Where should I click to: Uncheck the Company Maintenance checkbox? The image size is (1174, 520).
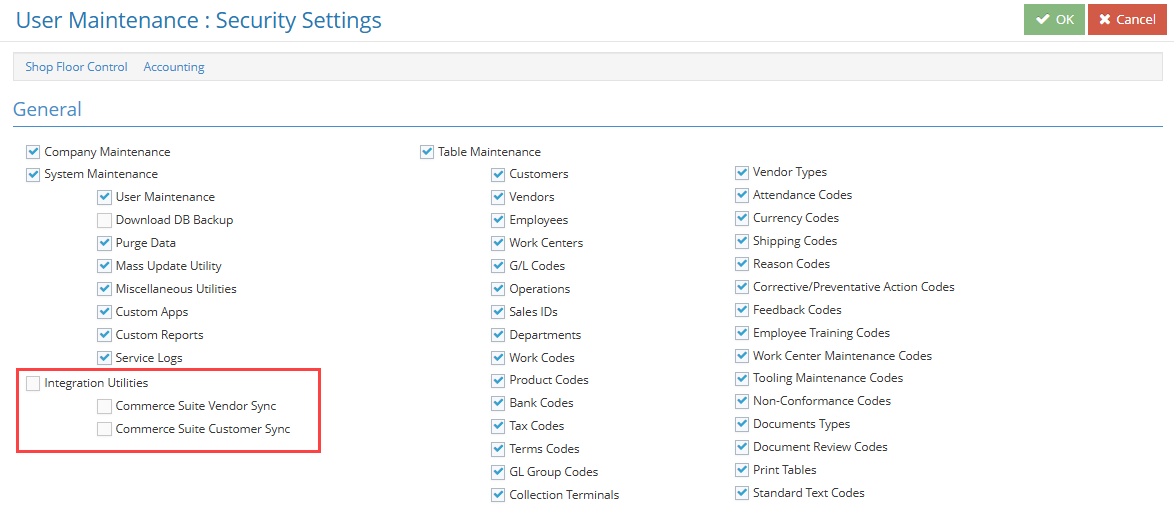click(x=34, y=152)
